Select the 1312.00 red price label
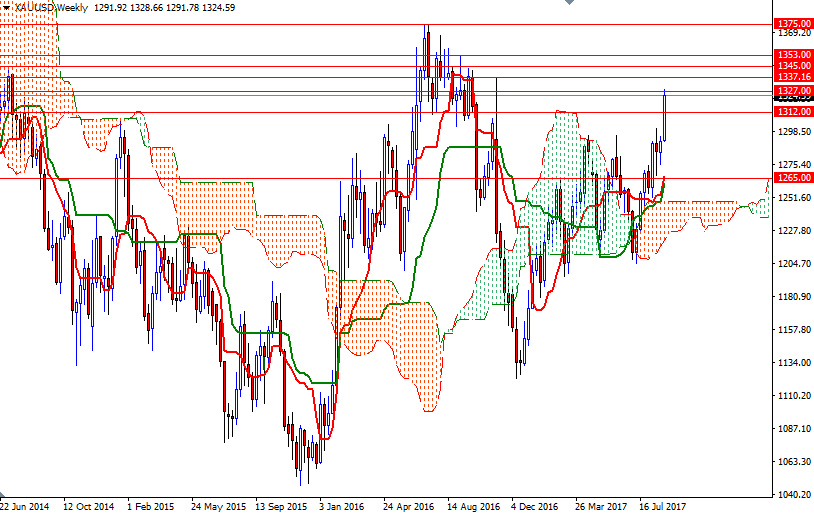This screenshot has width=814, height=514. coord(792,112)
